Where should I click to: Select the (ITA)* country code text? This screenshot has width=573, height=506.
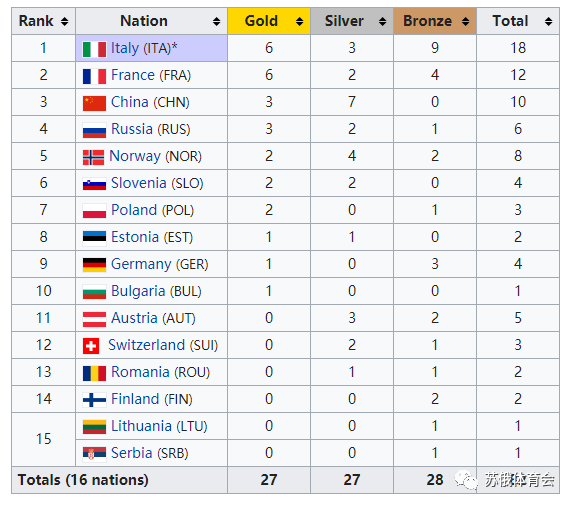click(x=160, y=48)
